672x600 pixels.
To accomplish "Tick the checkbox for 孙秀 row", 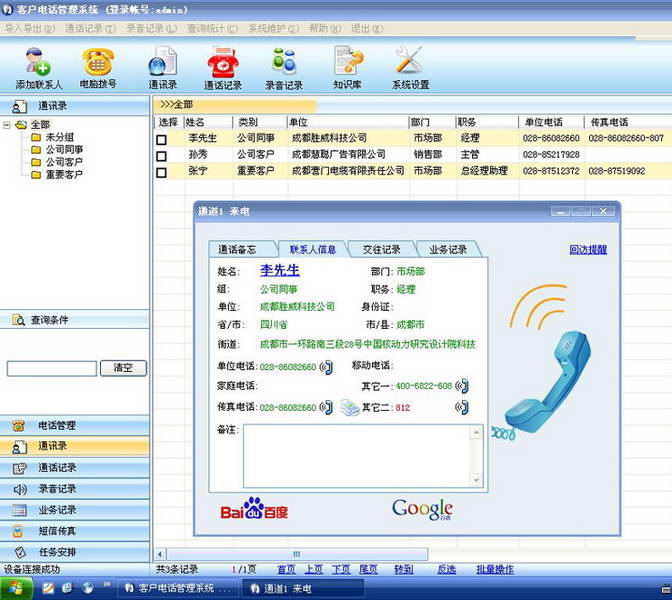I will click(162, 156).
